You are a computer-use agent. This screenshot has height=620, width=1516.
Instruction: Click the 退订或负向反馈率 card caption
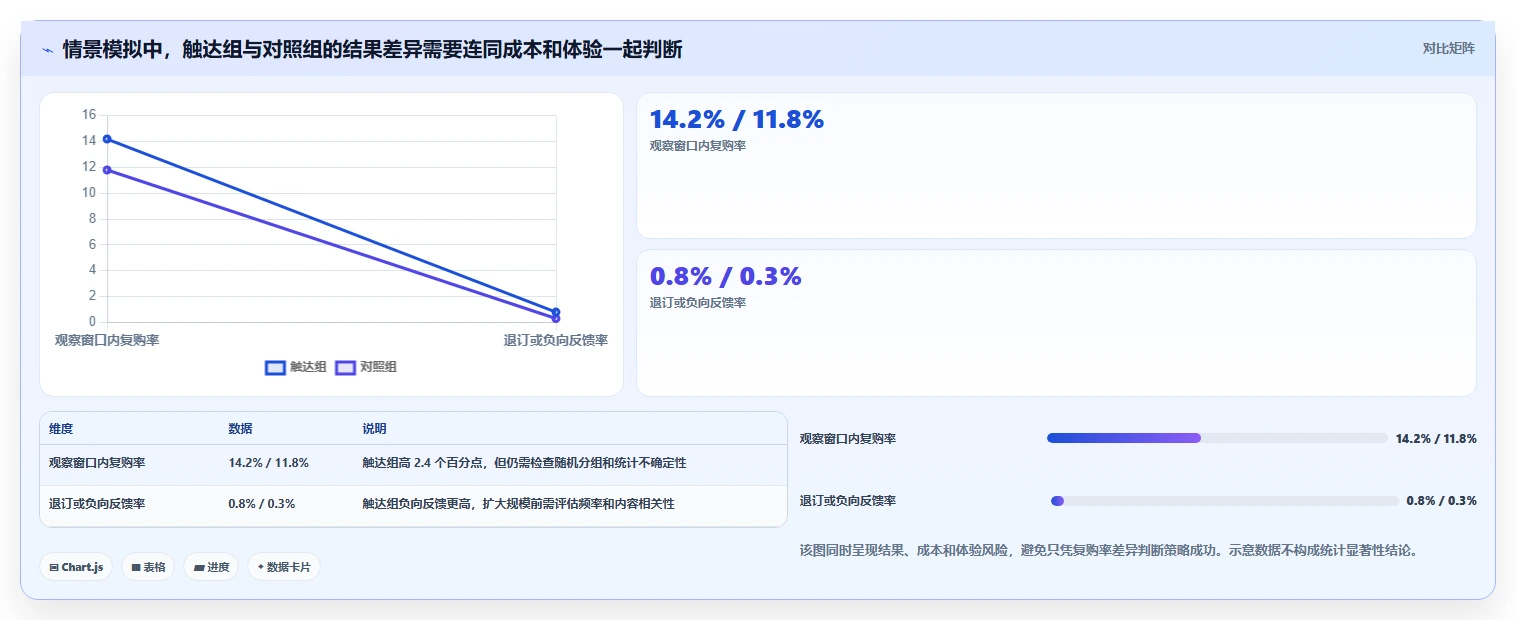[698, 303]
